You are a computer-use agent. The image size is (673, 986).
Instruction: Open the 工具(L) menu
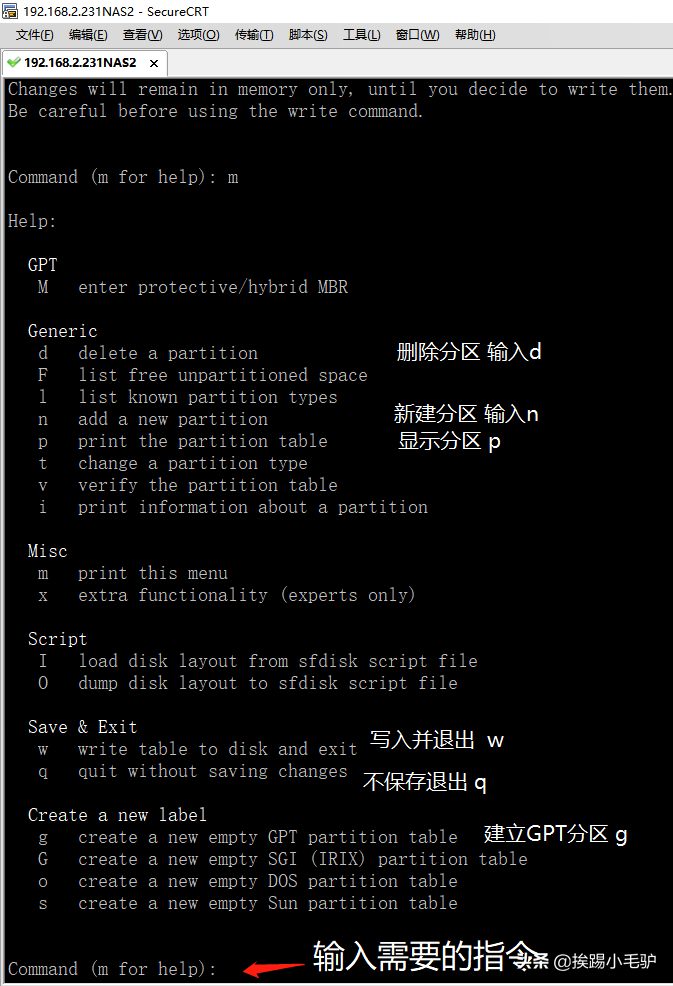(361, 35)
